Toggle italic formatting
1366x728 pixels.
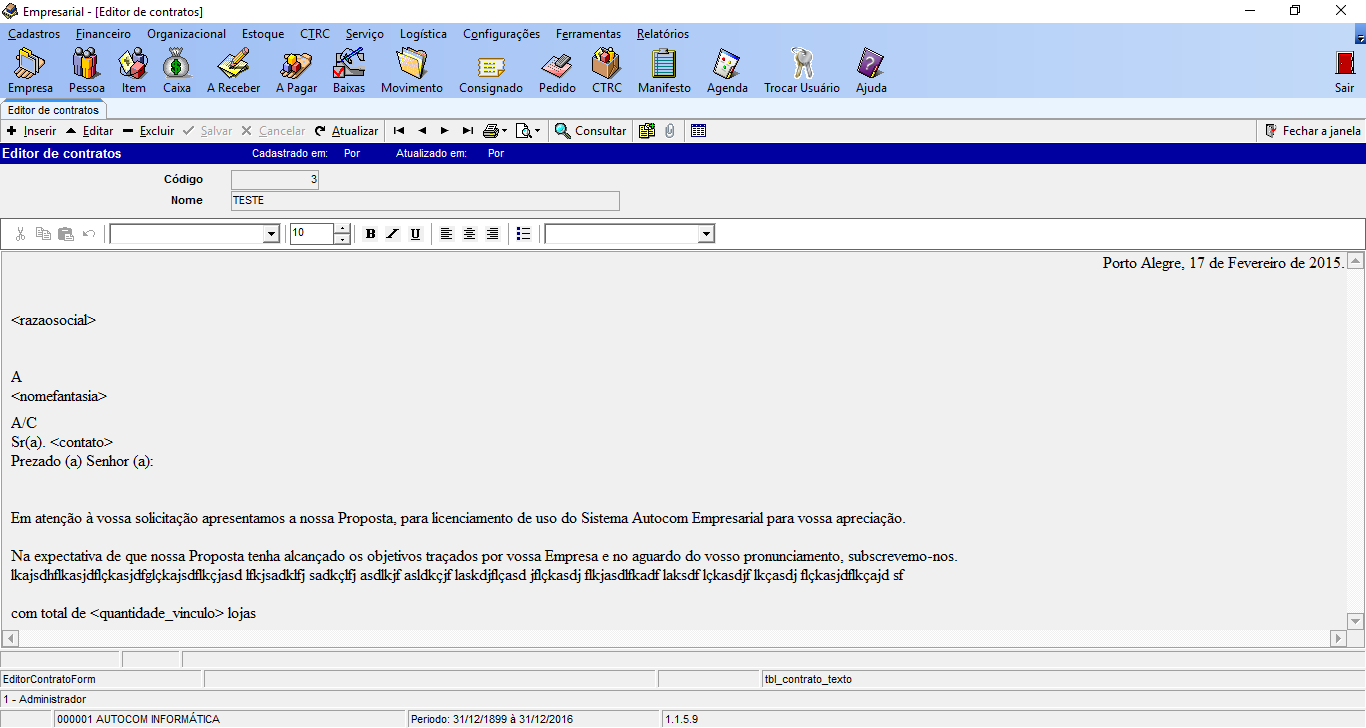point(393,234)
